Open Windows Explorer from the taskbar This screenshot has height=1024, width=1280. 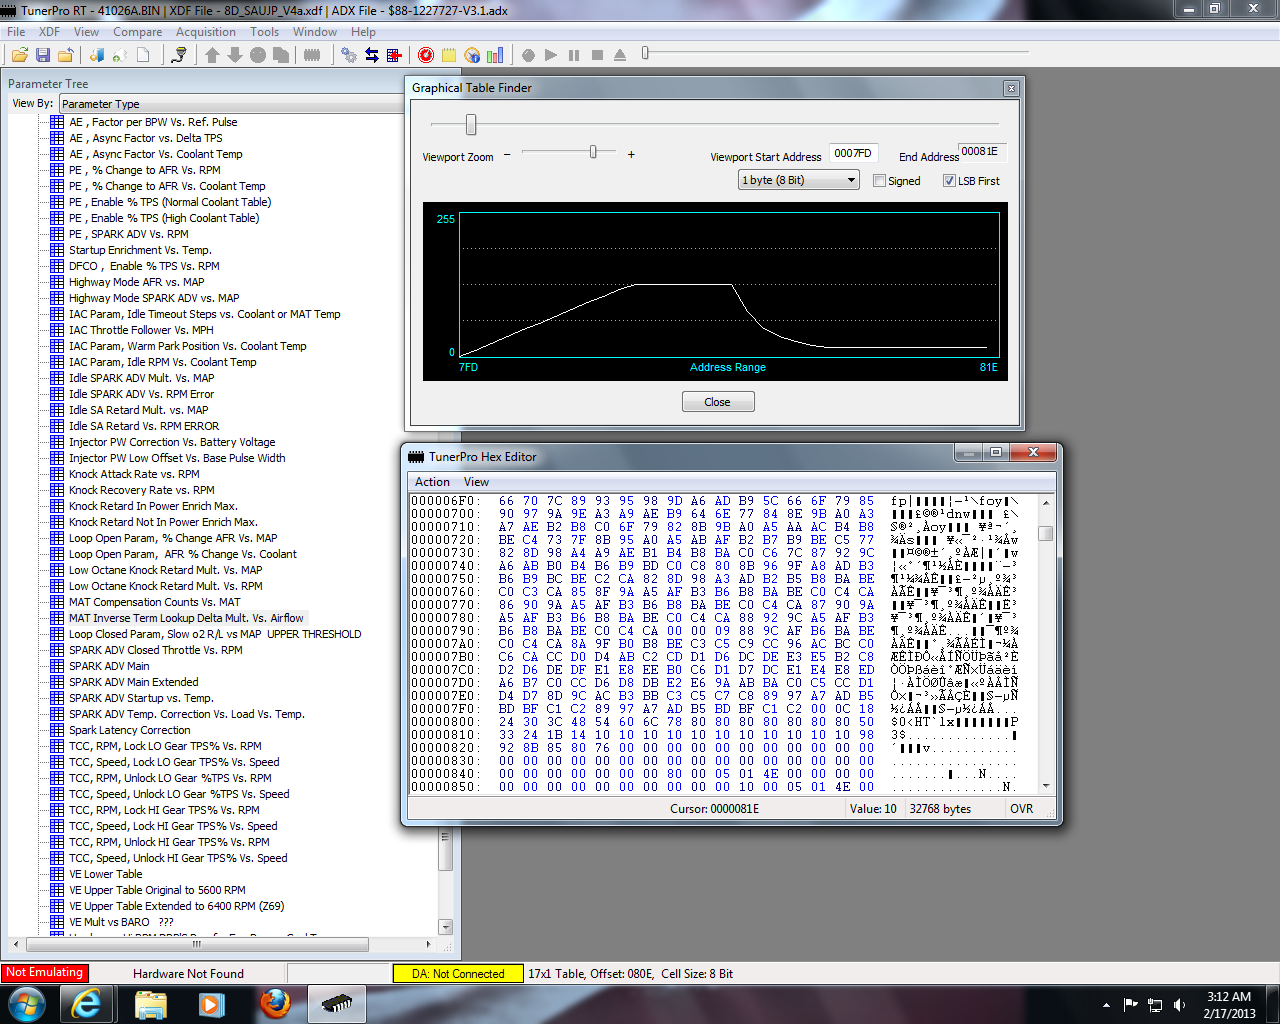(150, 1004)
